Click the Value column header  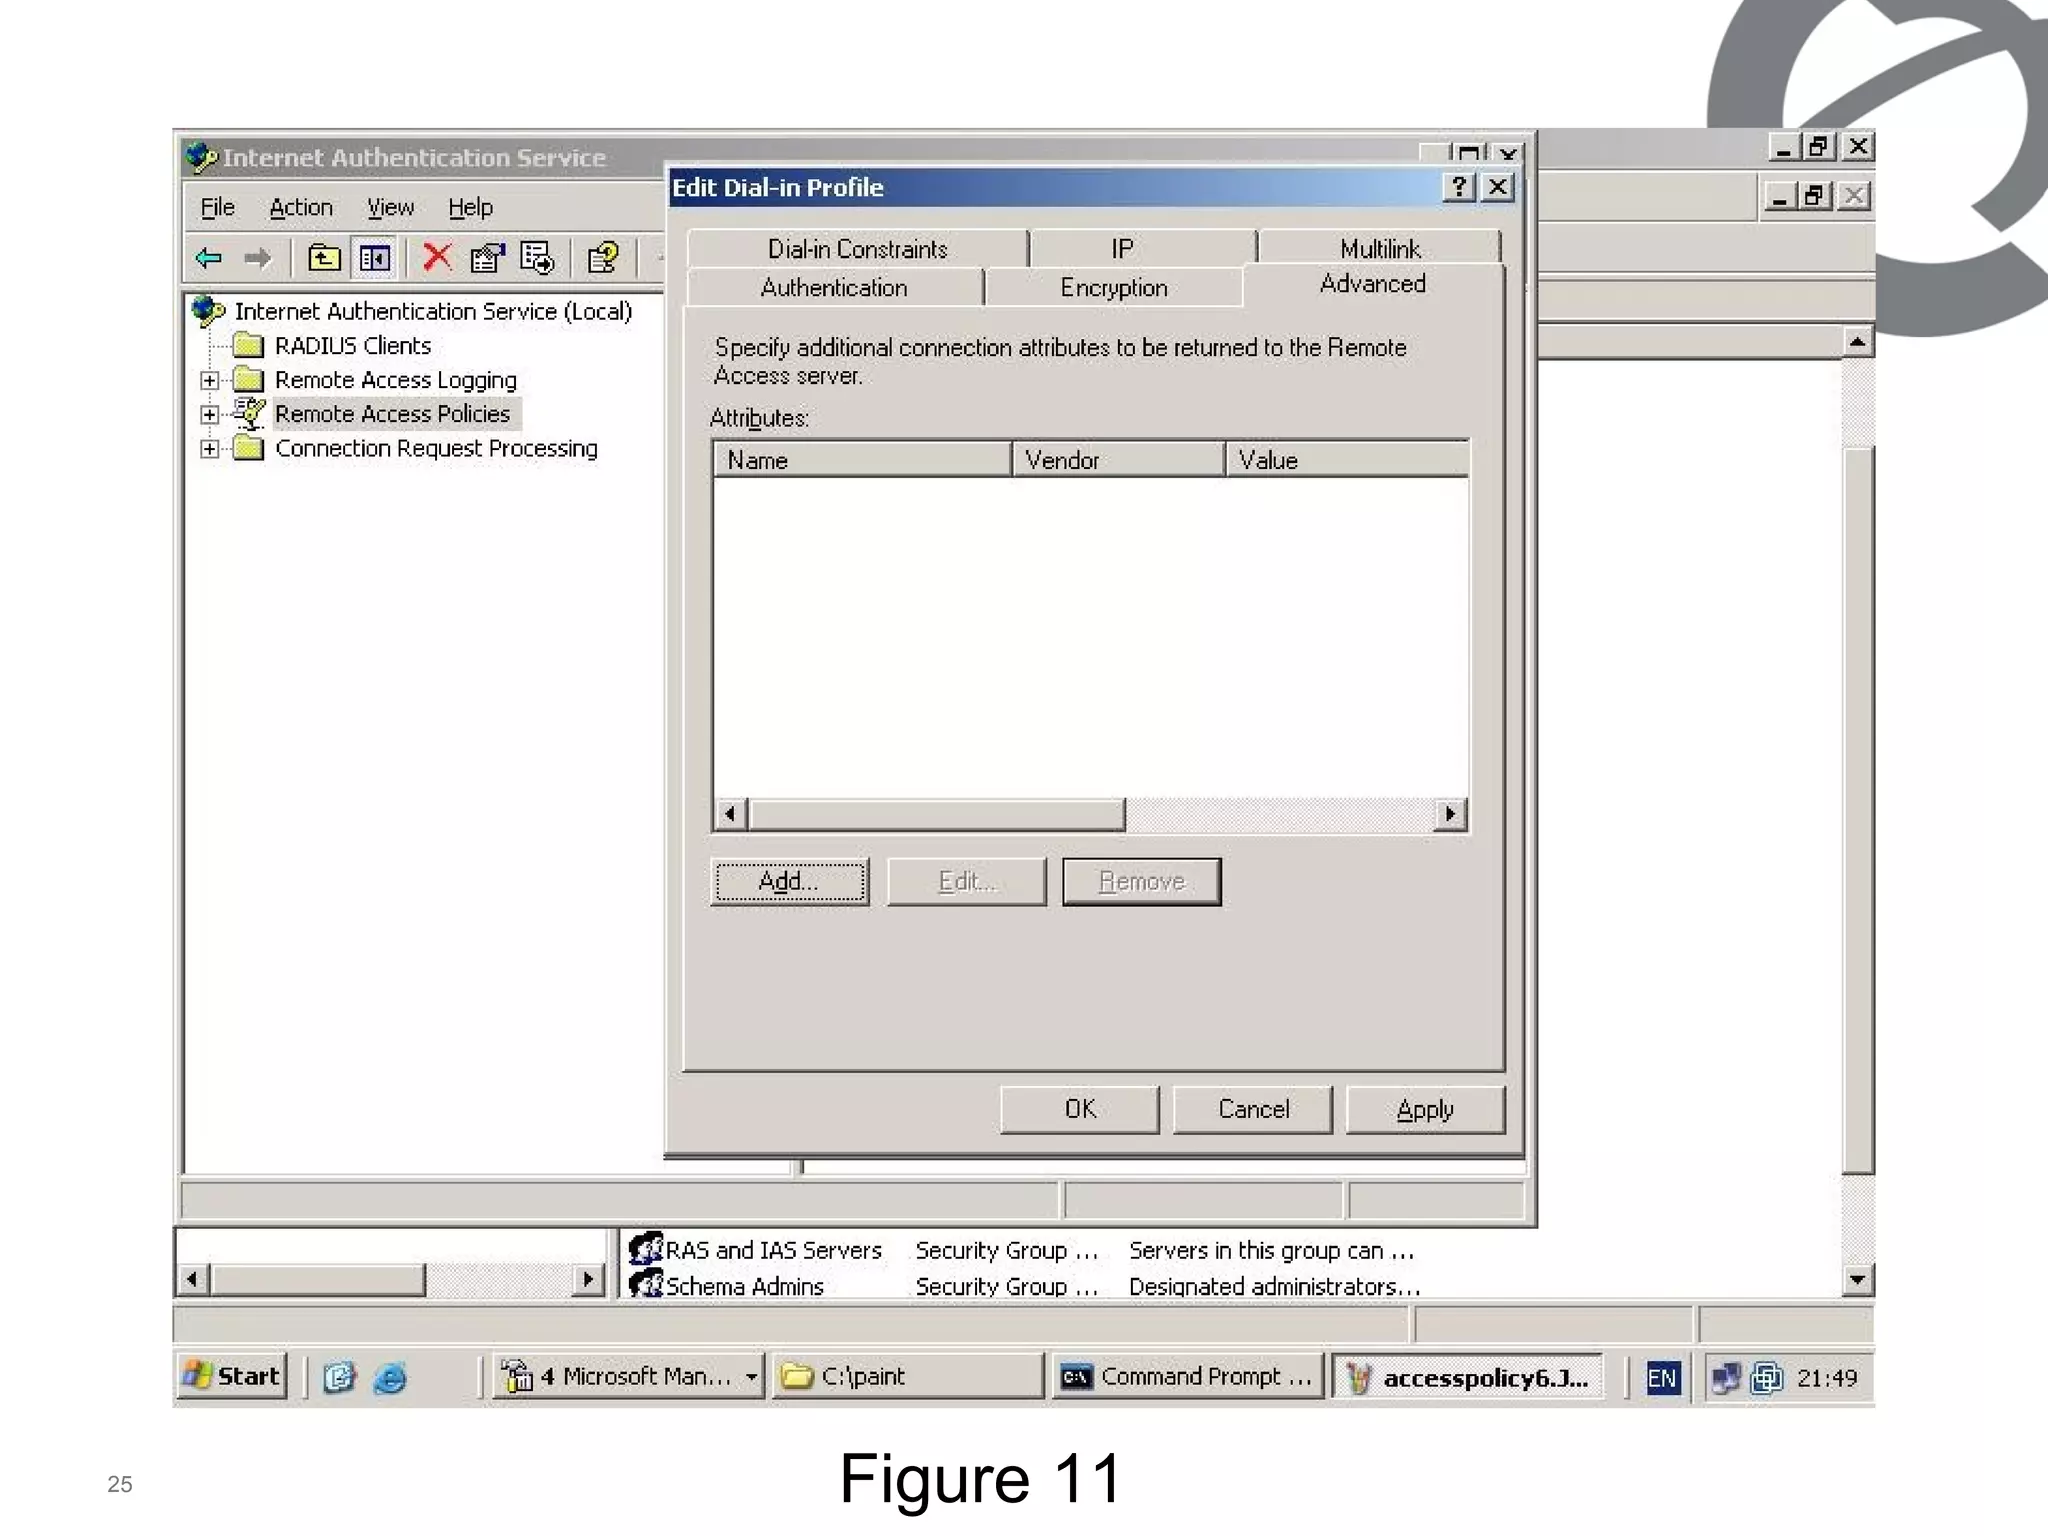pos(1348,460)
